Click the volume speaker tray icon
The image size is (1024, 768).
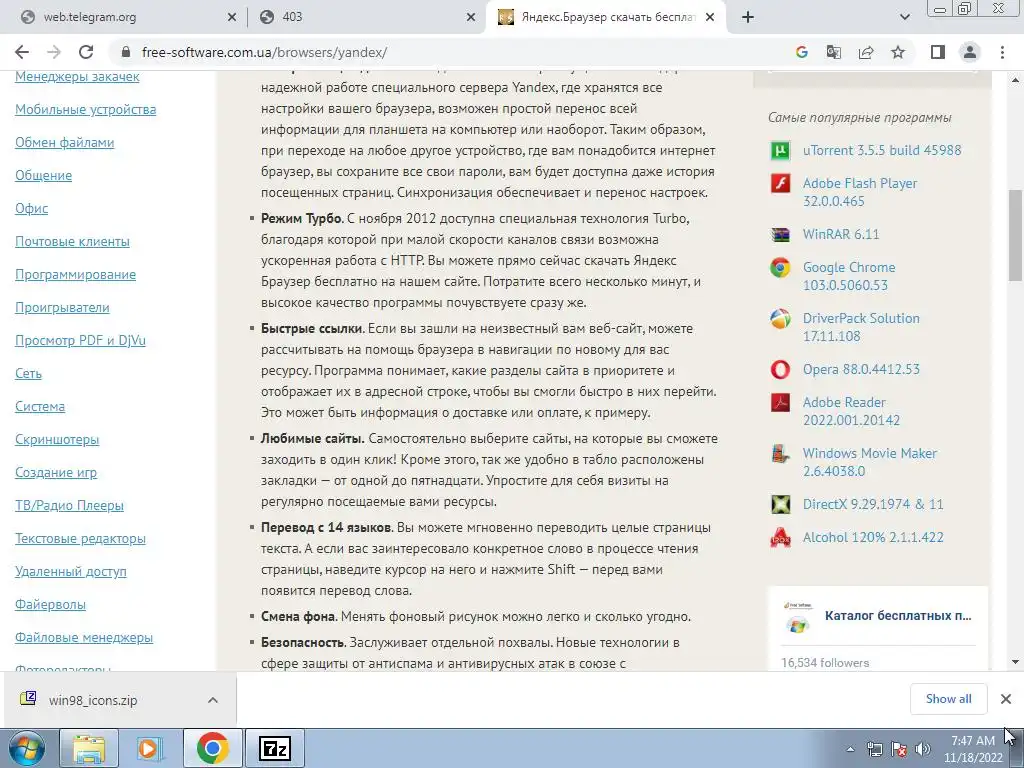tap(923, 749)
